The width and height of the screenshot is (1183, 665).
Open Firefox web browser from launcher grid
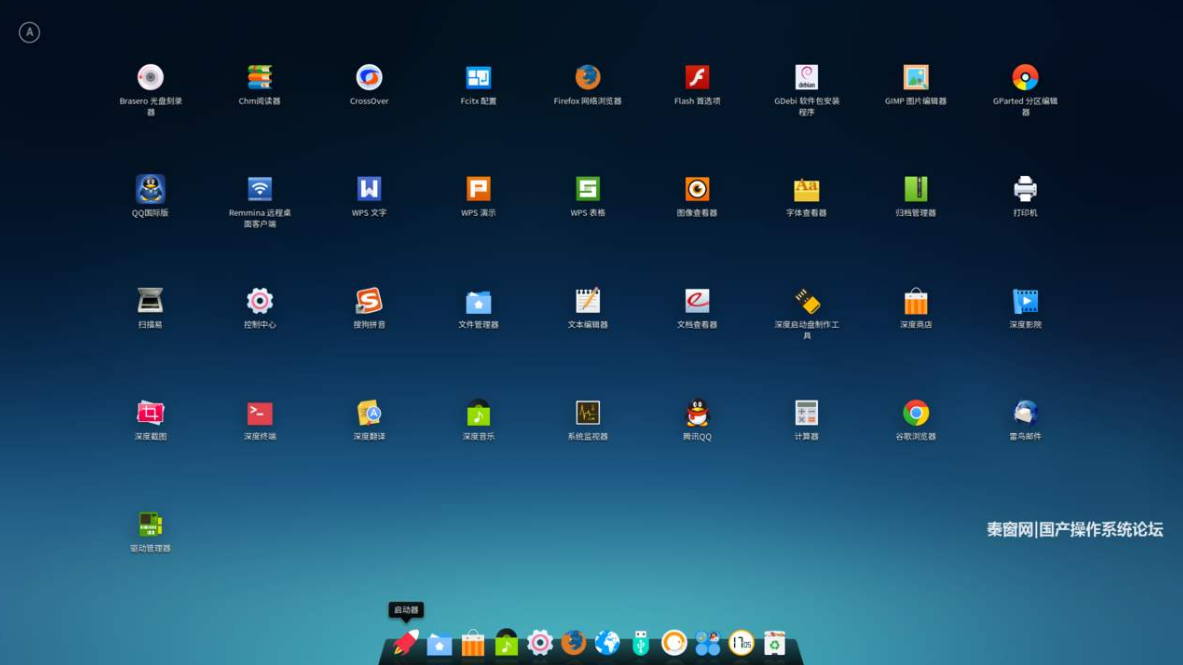587,78
